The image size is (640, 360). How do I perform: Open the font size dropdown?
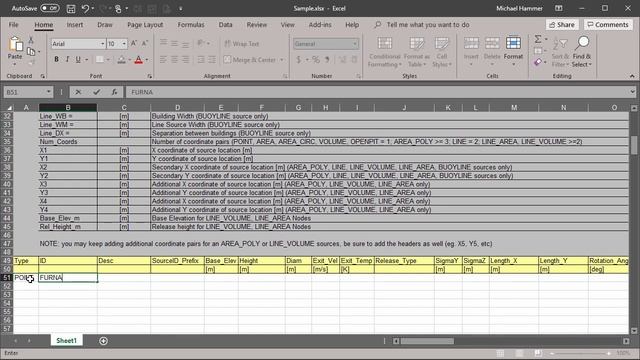124,44
